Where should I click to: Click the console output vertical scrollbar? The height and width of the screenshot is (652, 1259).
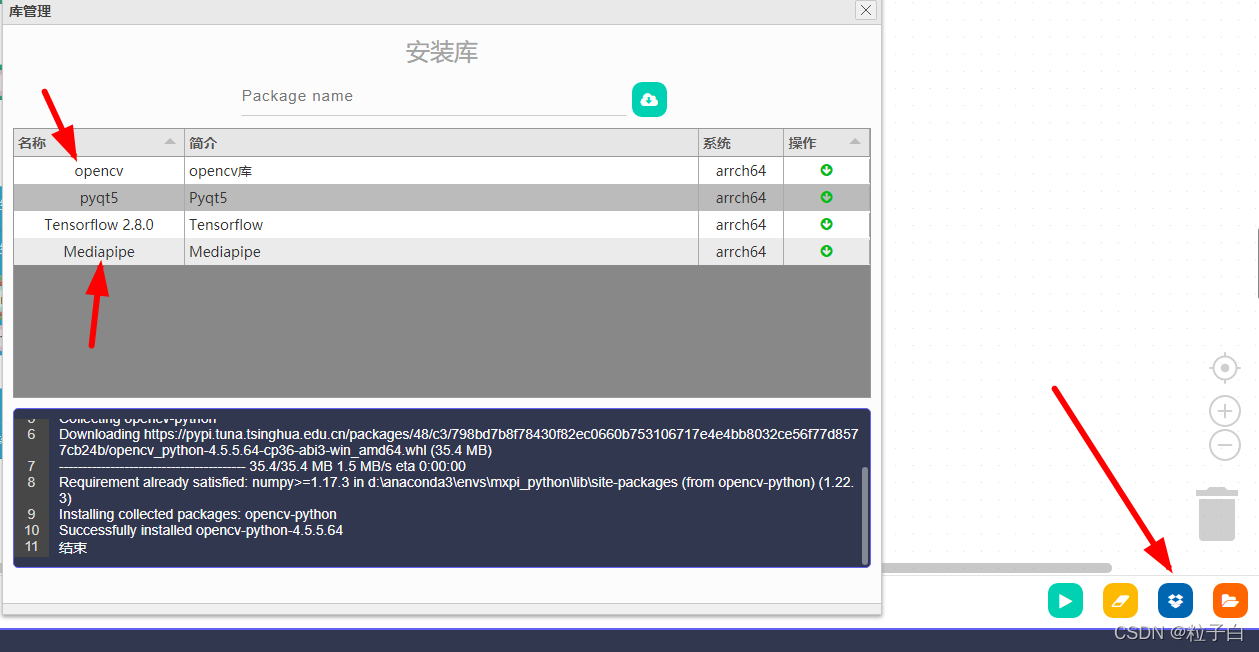[x=864, y=514]
